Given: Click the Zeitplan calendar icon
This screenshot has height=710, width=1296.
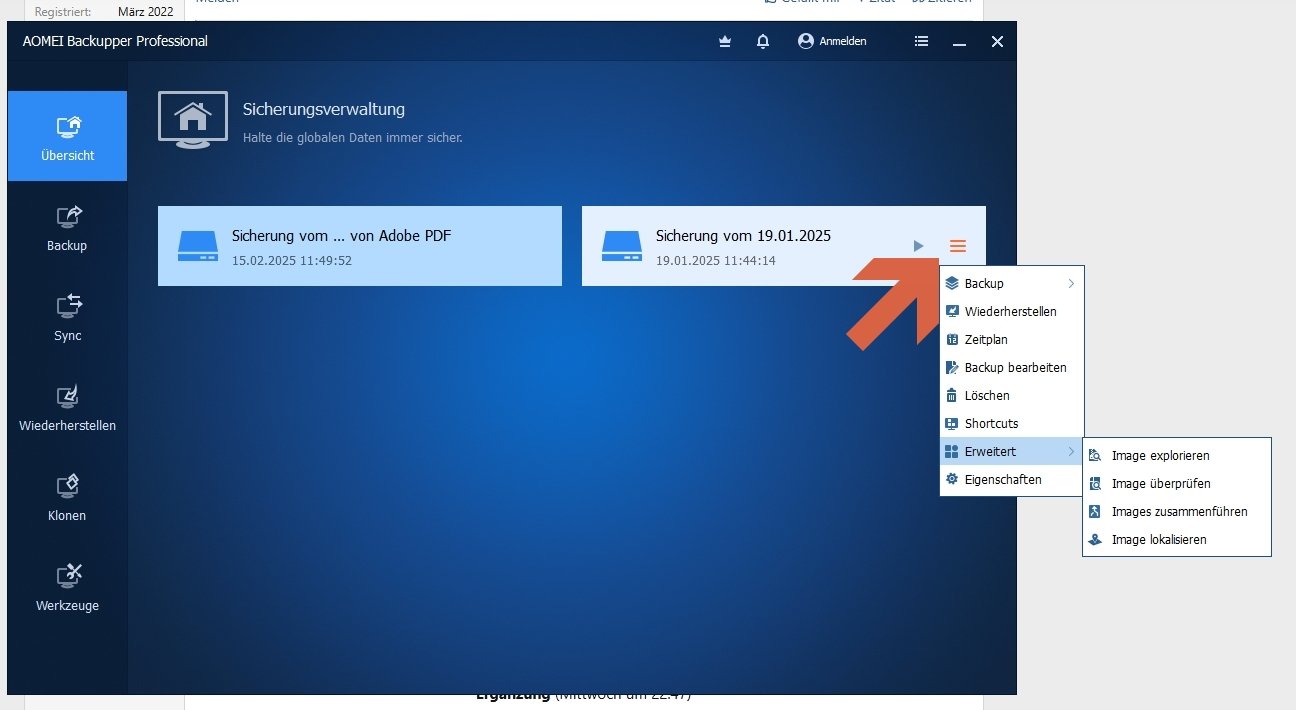Looking at the screenshot, I should pos(952,340).
